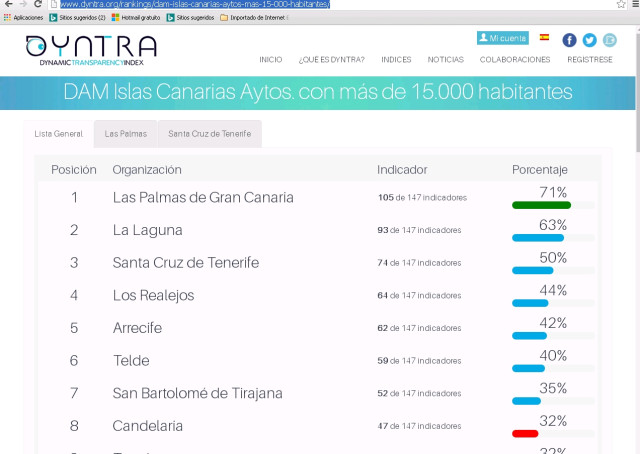The width and height of the screenshot is (640, 454).
Task: Open San Bartolomé de Tirajana entry
Action: coord(198,393)
